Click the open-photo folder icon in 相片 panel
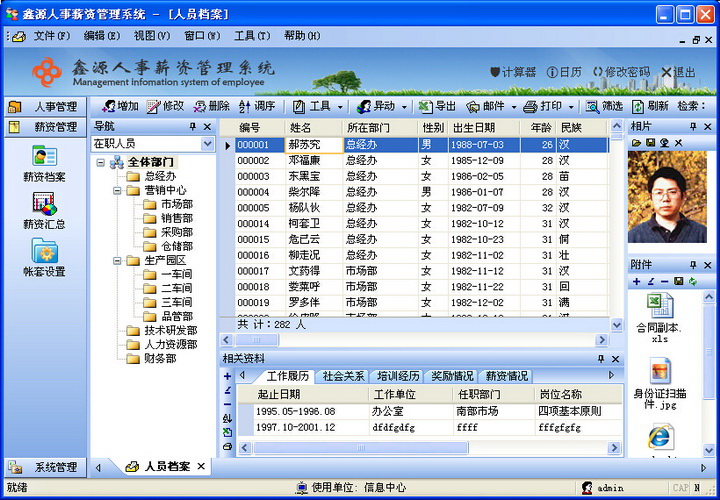The image size is (720, 500). coord(636,143)
